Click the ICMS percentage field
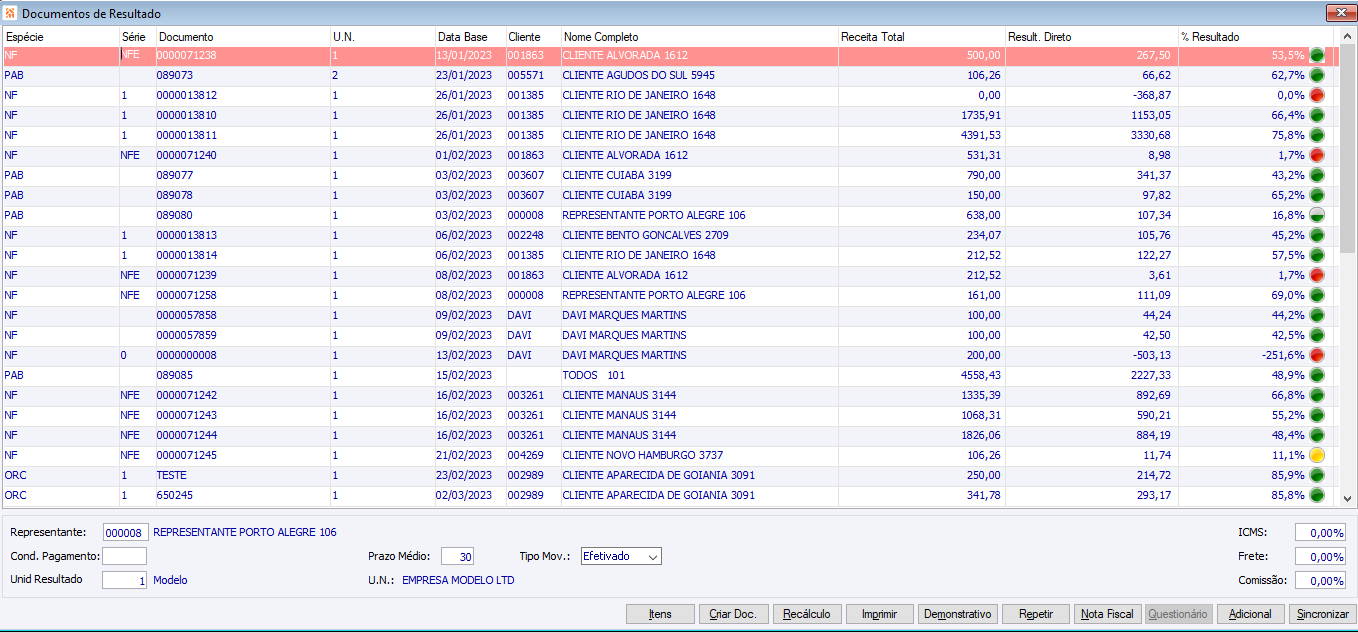 coord(1321,533)
